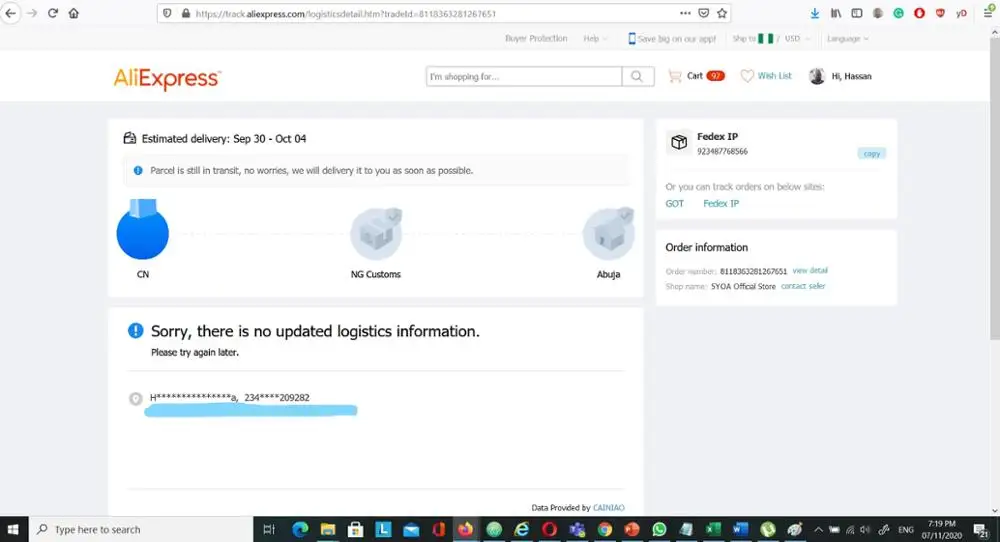This screenshot has width=1000, height=542.
Task: Open the notification center icon
Action: coord(982,529)
